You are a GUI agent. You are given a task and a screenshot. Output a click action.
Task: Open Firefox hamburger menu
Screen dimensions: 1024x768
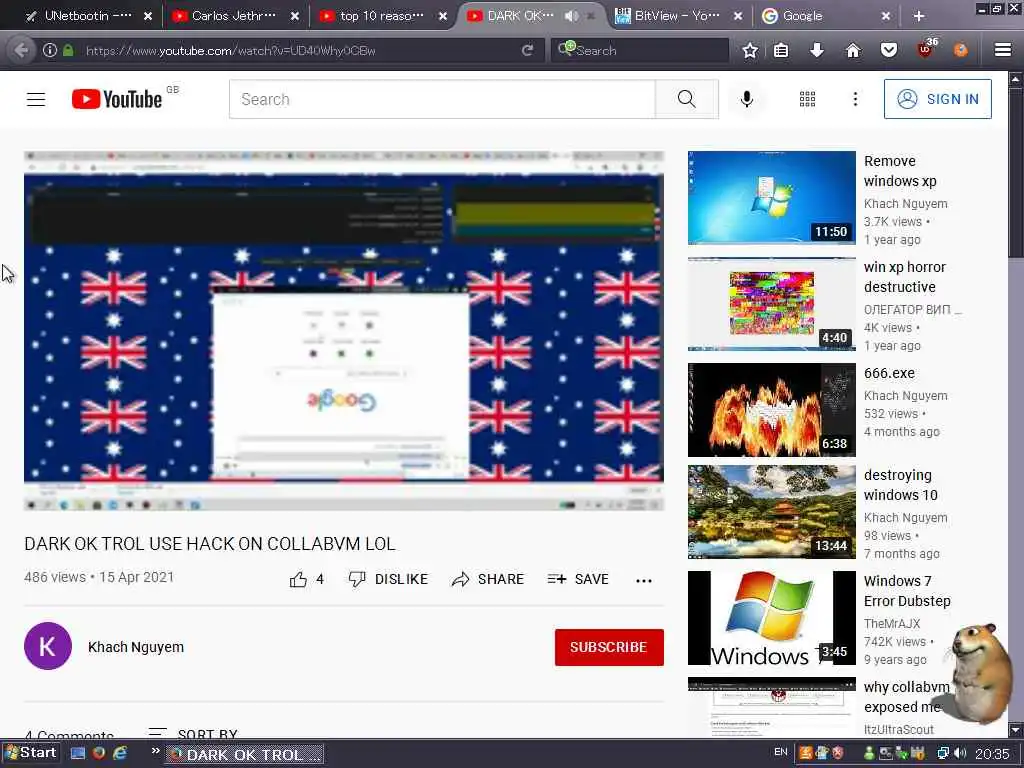coord(1002,50)
